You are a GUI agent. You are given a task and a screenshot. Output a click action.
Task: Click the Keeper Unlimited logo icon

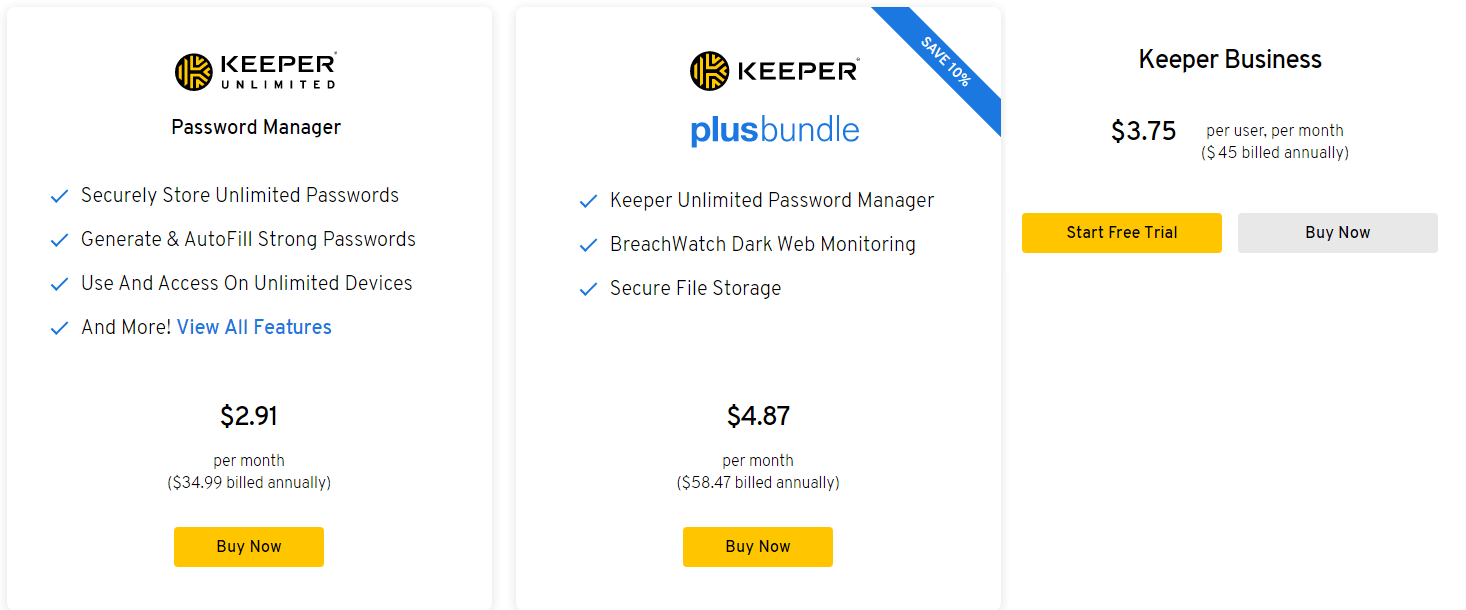[x=194, y=71]
